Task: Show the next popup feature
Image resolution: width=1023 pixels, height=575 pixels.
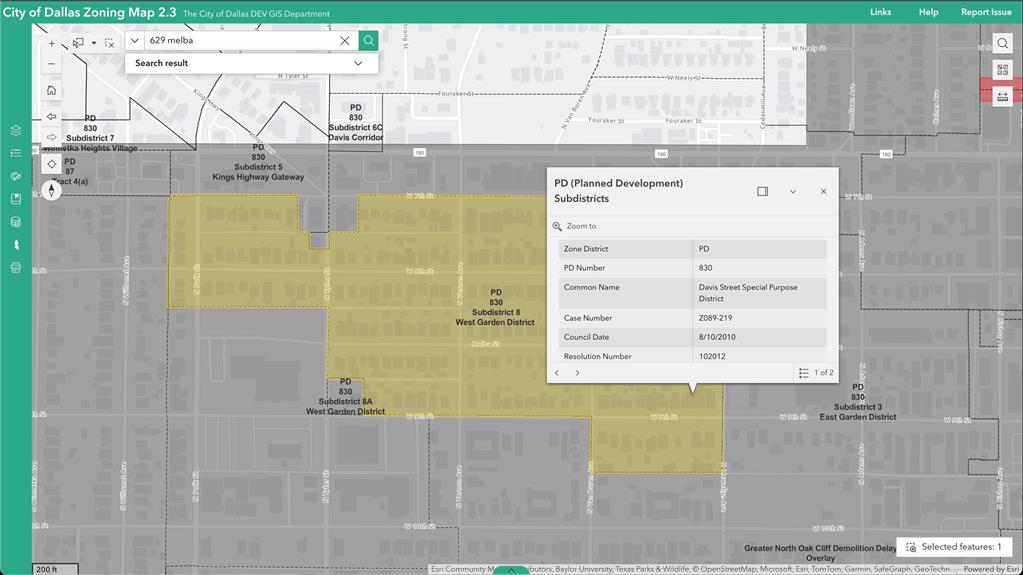Action: point(577,373)
